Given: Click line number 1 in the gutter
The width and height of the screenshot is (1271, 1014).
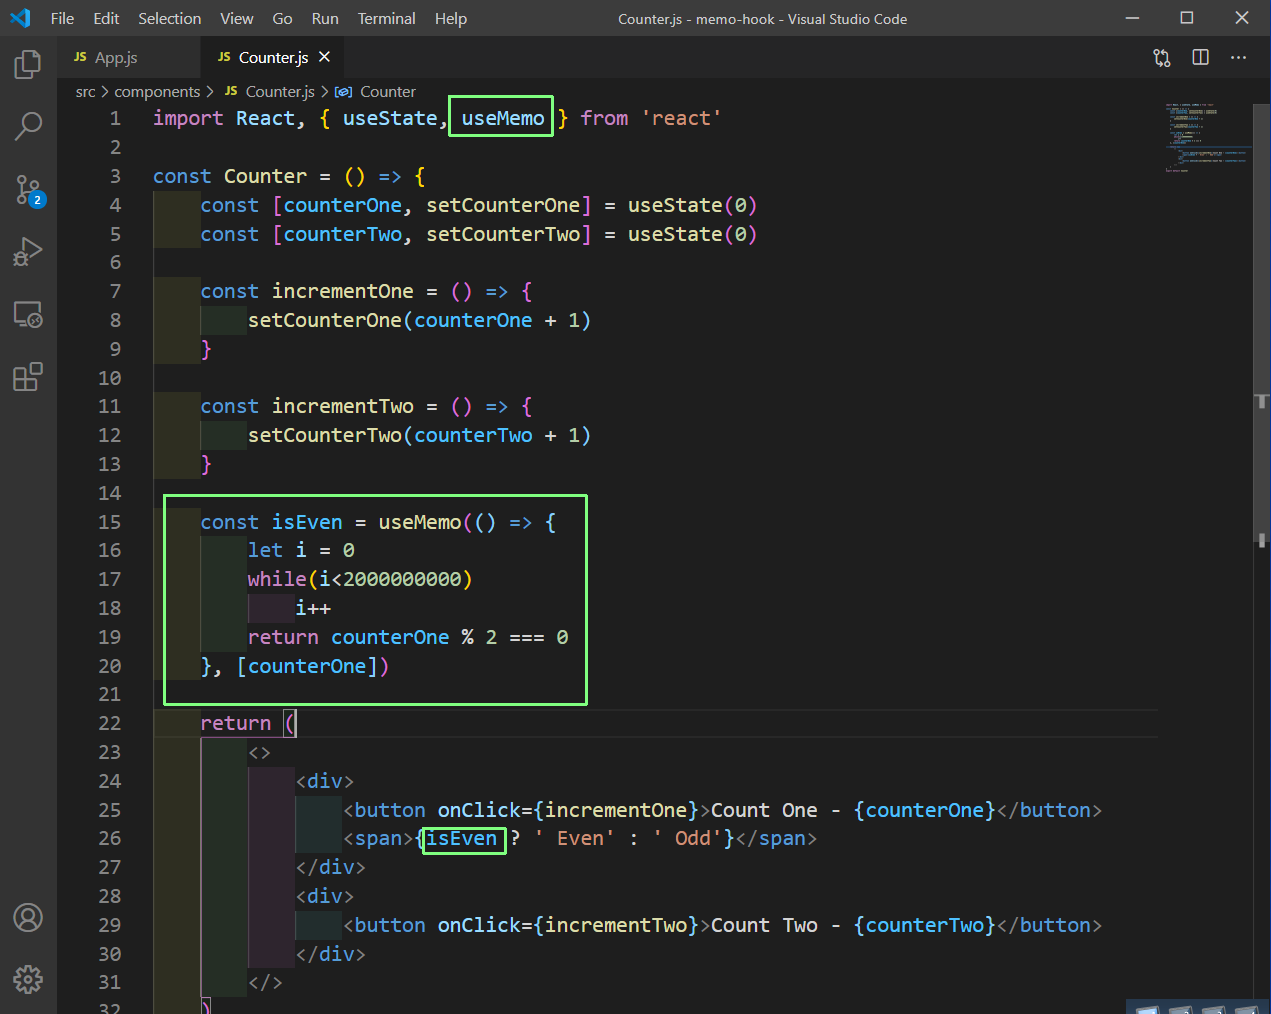Looking at the screenshot, I should pyautogui.click(x=115, y=118).
